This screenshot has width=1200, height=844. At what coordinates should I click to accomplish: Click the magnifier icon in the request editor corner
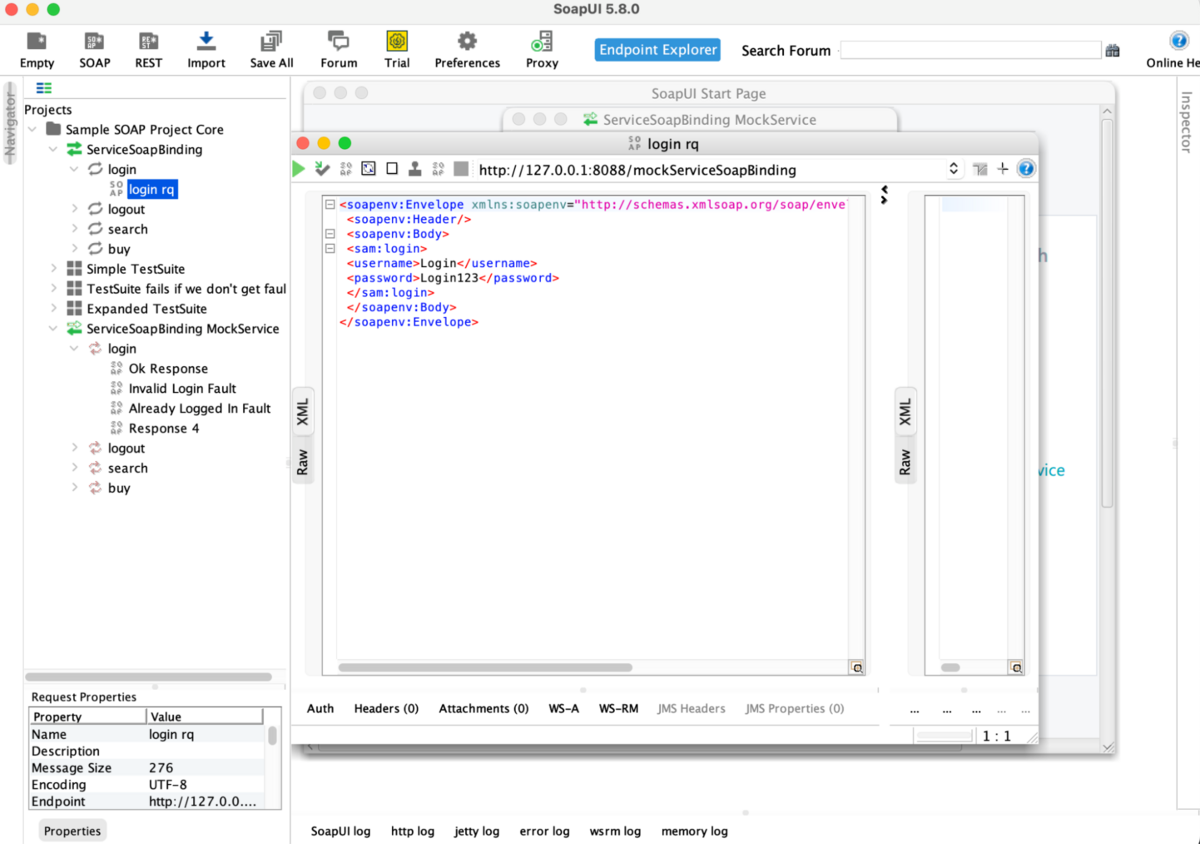[857, 667]
